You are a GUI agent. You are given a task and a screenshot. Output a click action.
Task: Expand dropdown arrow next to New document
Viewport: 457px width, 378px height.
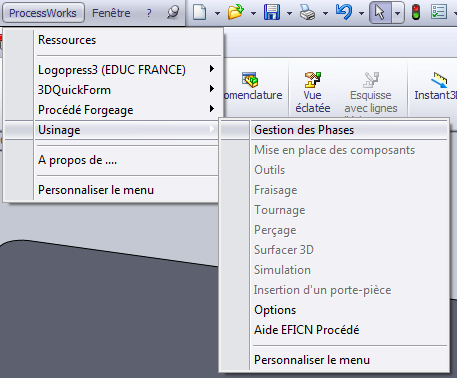point(217,13)
